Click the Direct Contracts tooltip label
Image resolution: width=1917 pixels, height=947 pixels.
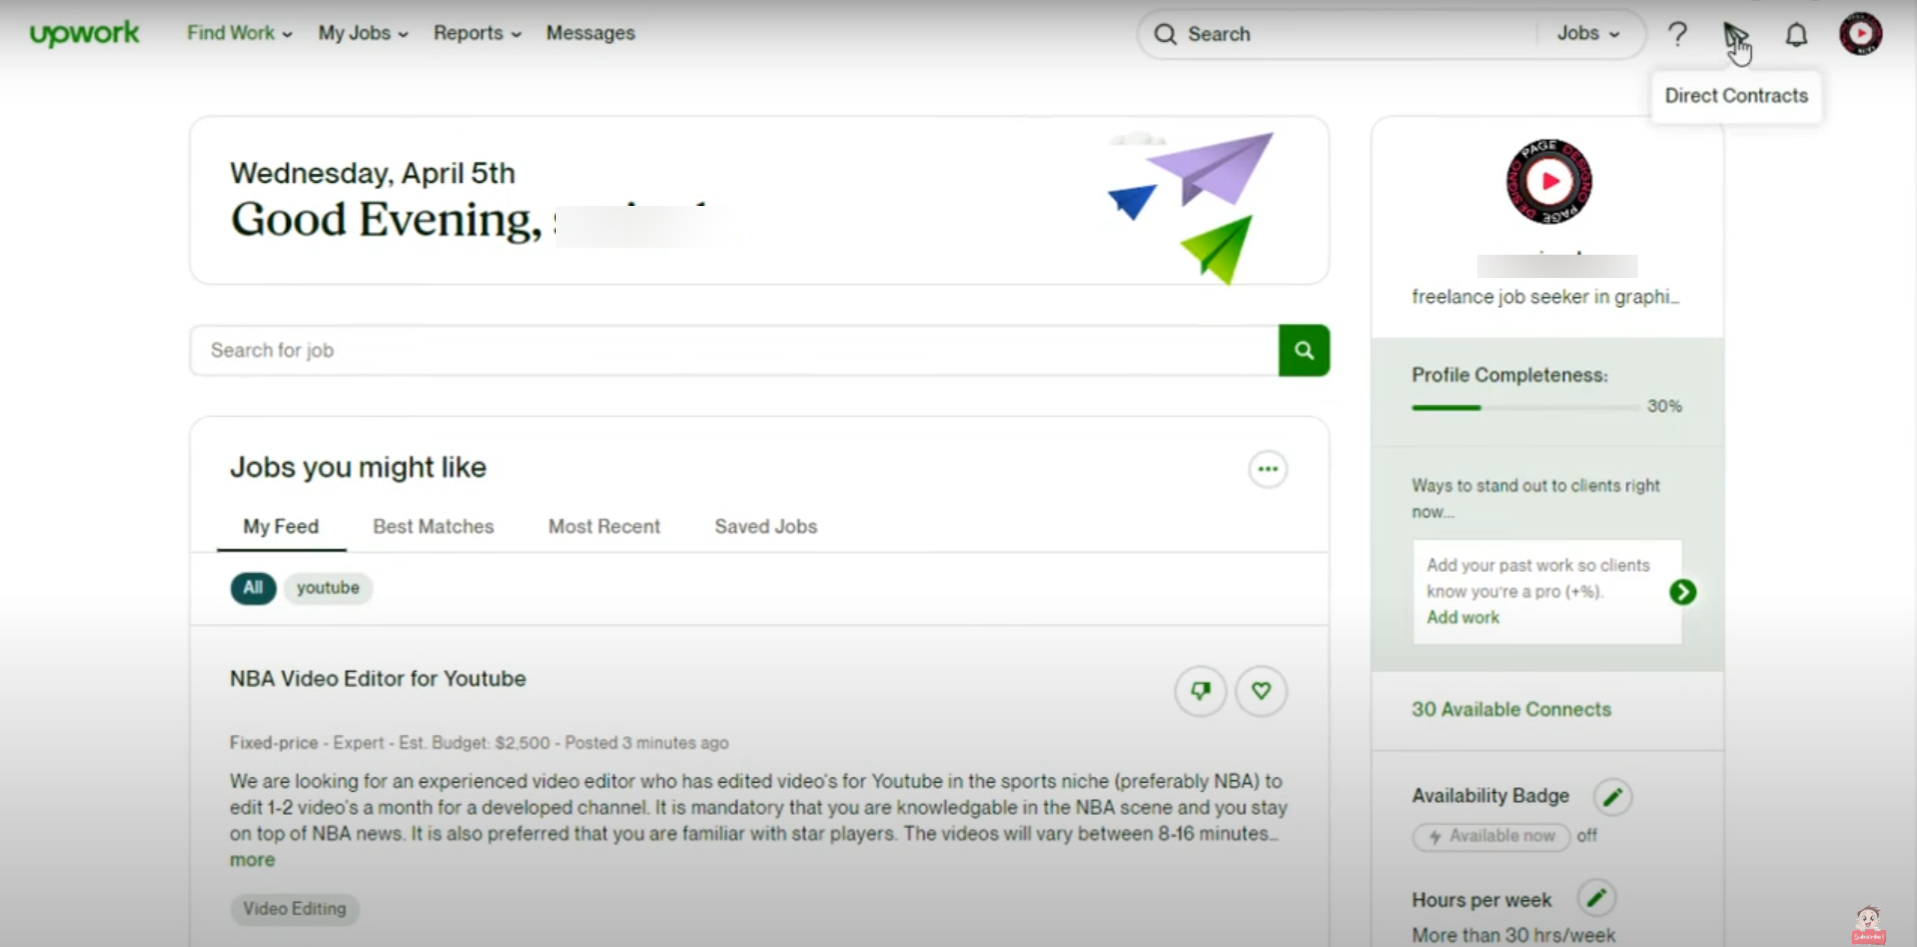coord(1736,96)
